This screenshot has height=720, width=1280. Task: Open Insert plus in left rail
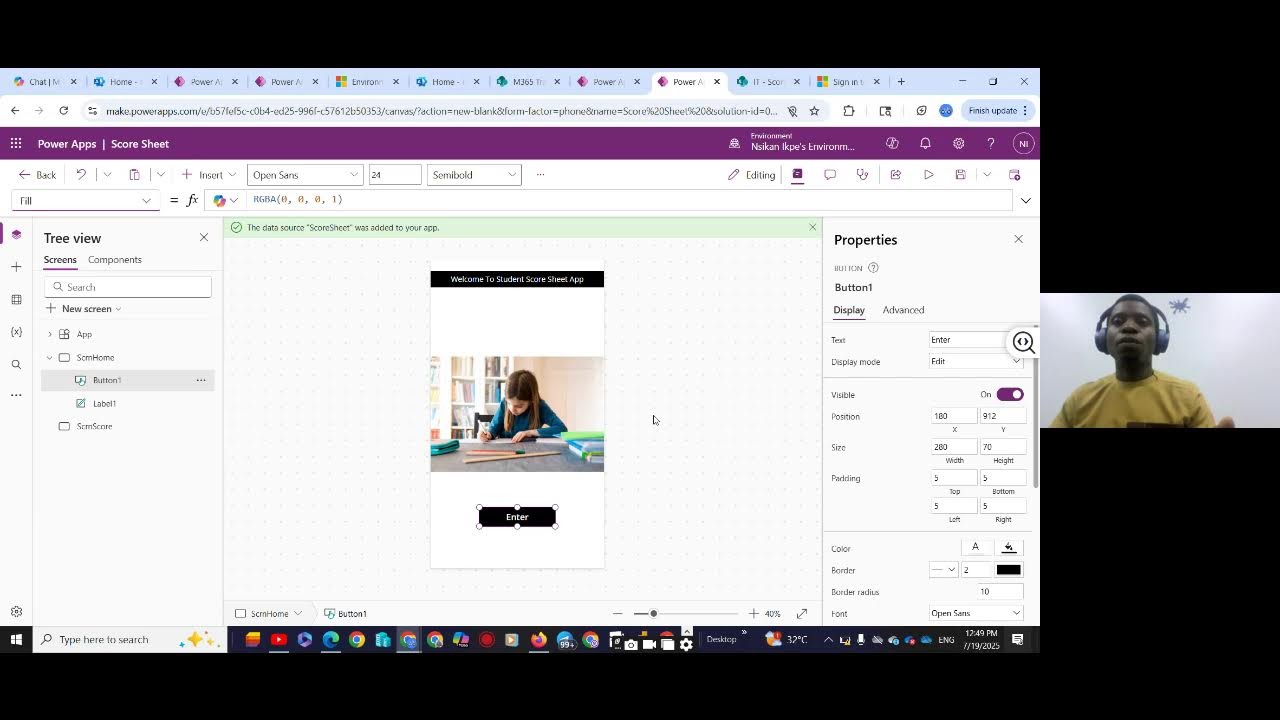(16, 267)
